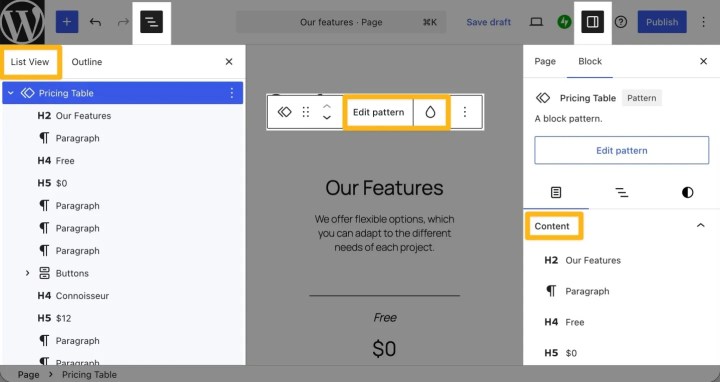
Task: Open the droplet styles icon in toolbar
Action: coord(430,112)
